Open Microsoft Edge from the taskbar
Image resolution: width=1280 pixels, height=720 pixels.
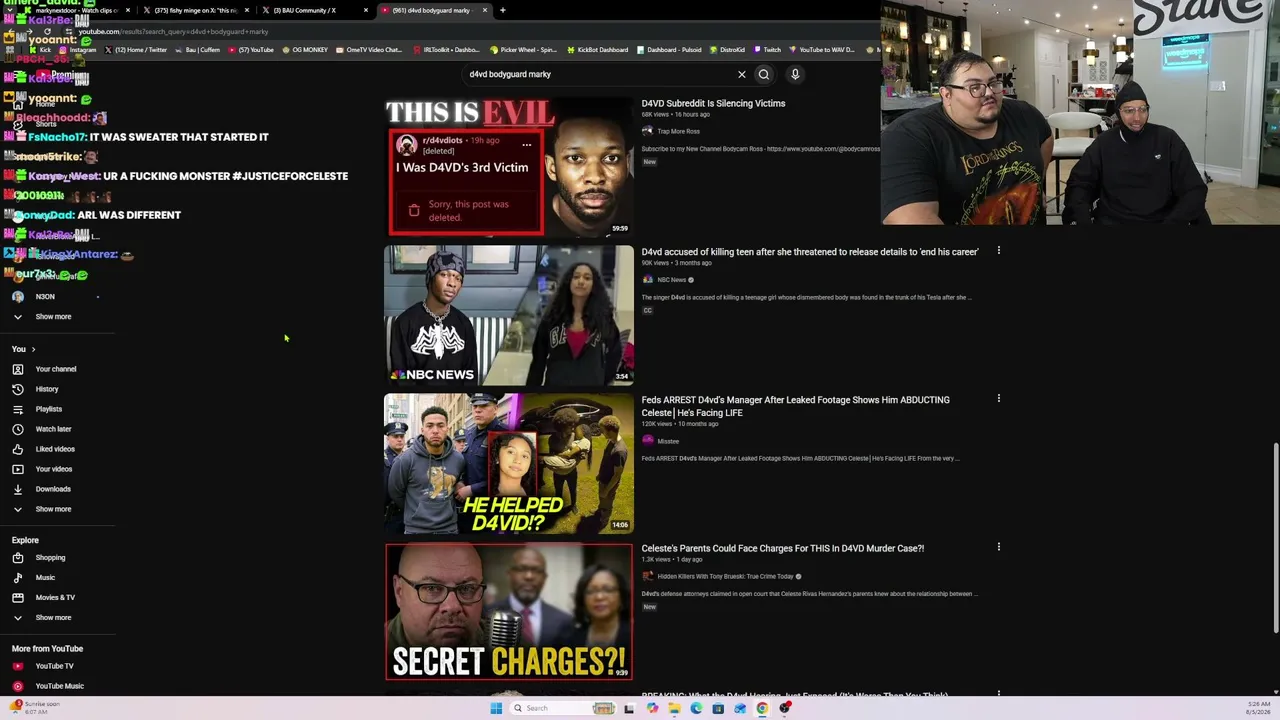point(696,708)
